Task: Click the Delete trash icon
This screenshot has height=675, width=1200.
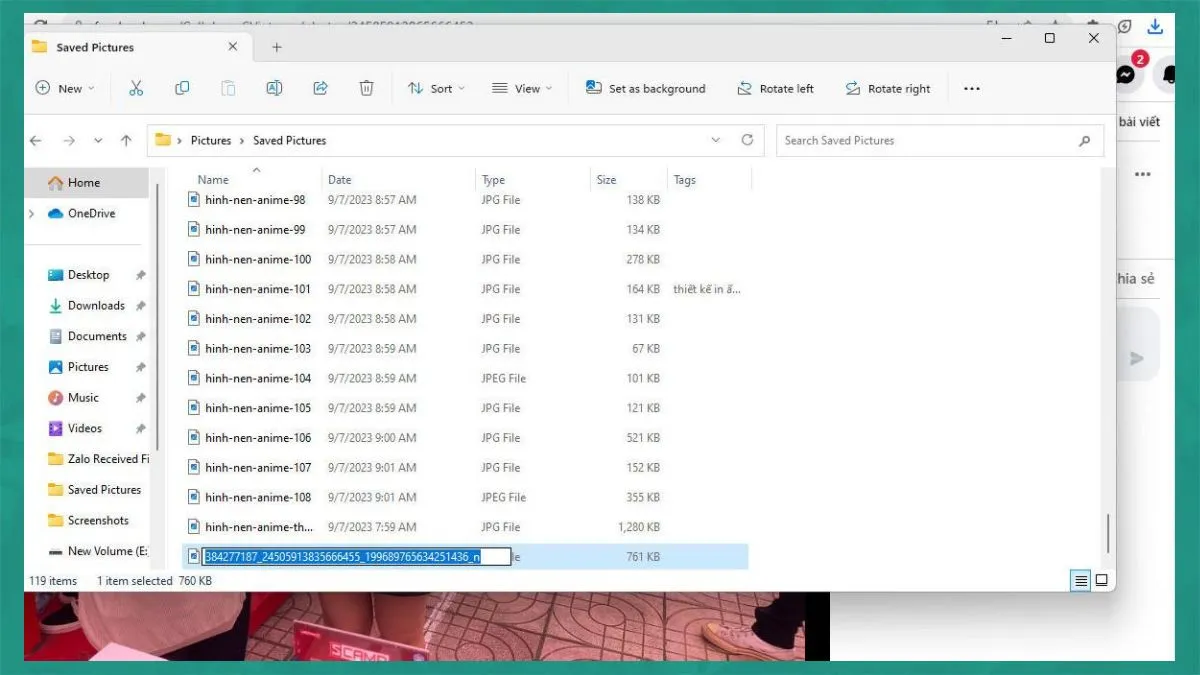Action: 366,88
